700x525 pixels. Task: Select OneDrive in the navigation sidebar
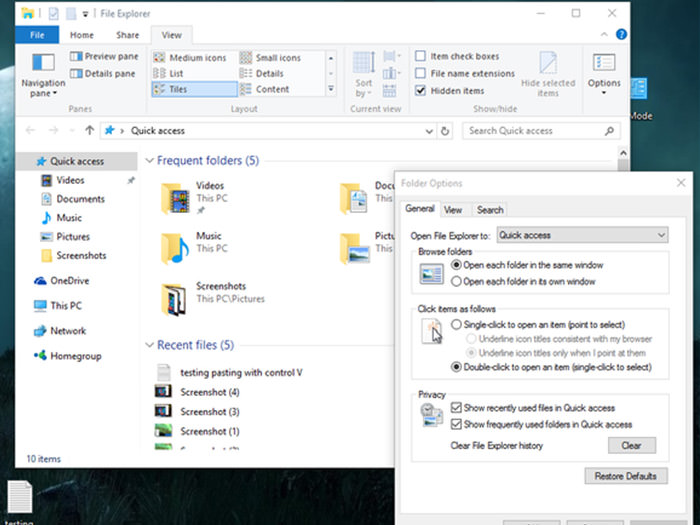point(70,281)
